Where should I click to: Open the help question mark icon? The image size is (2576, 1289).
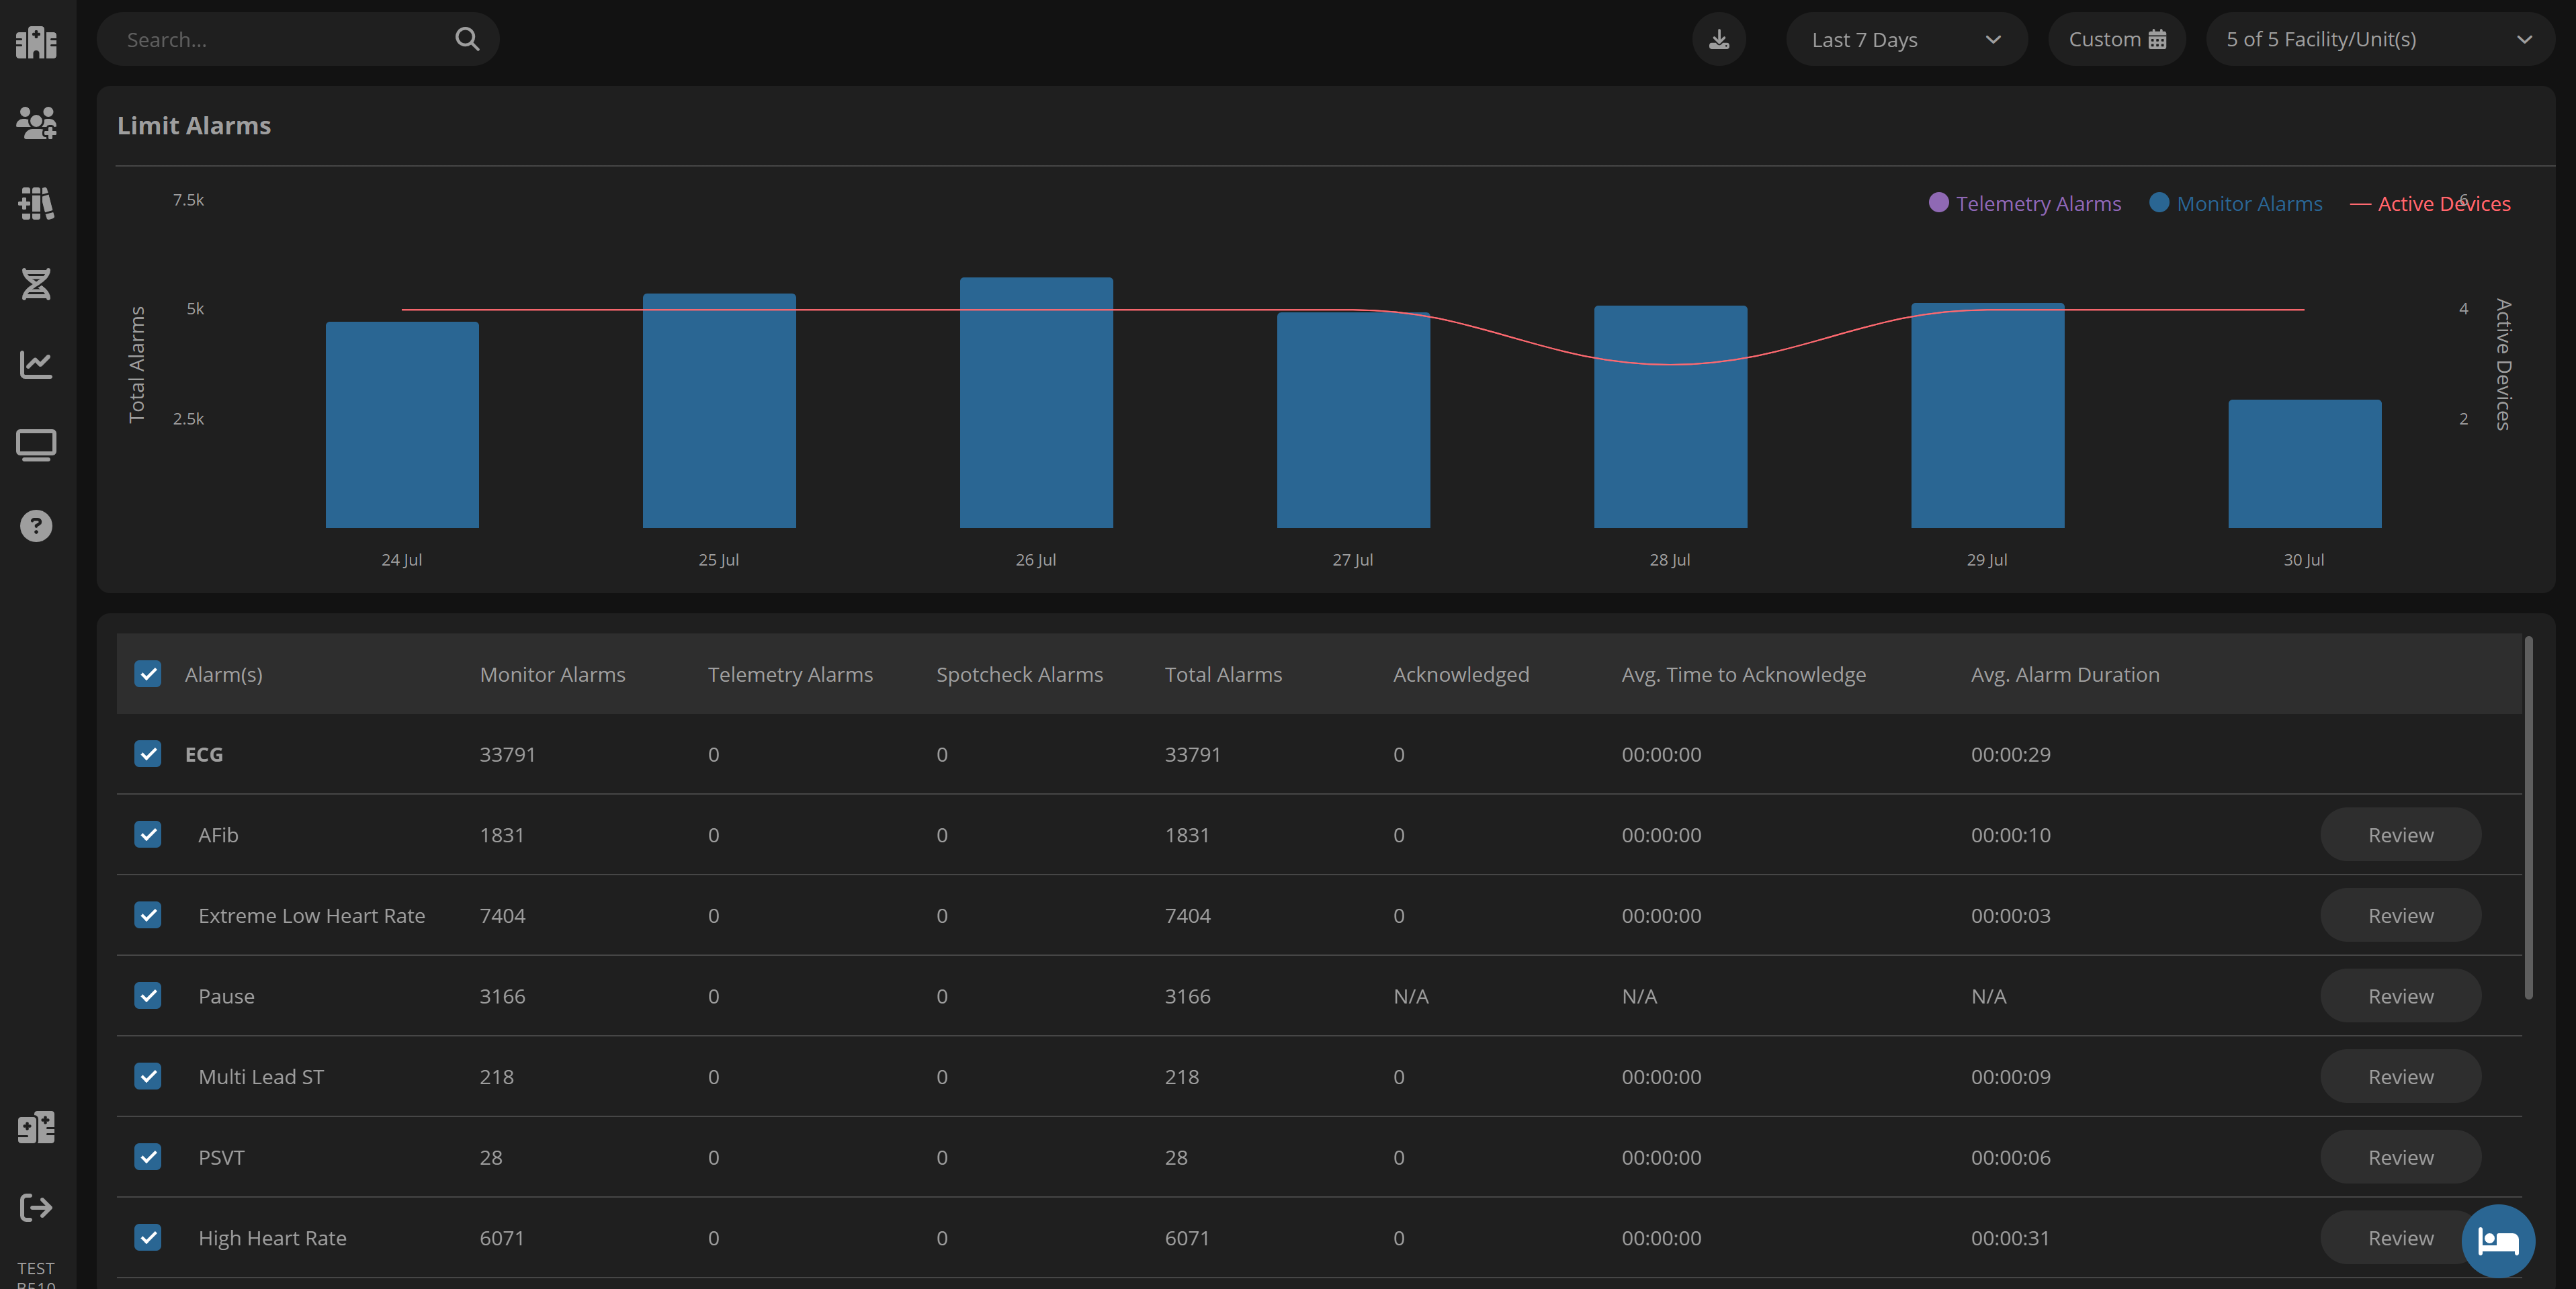point(36,526)
